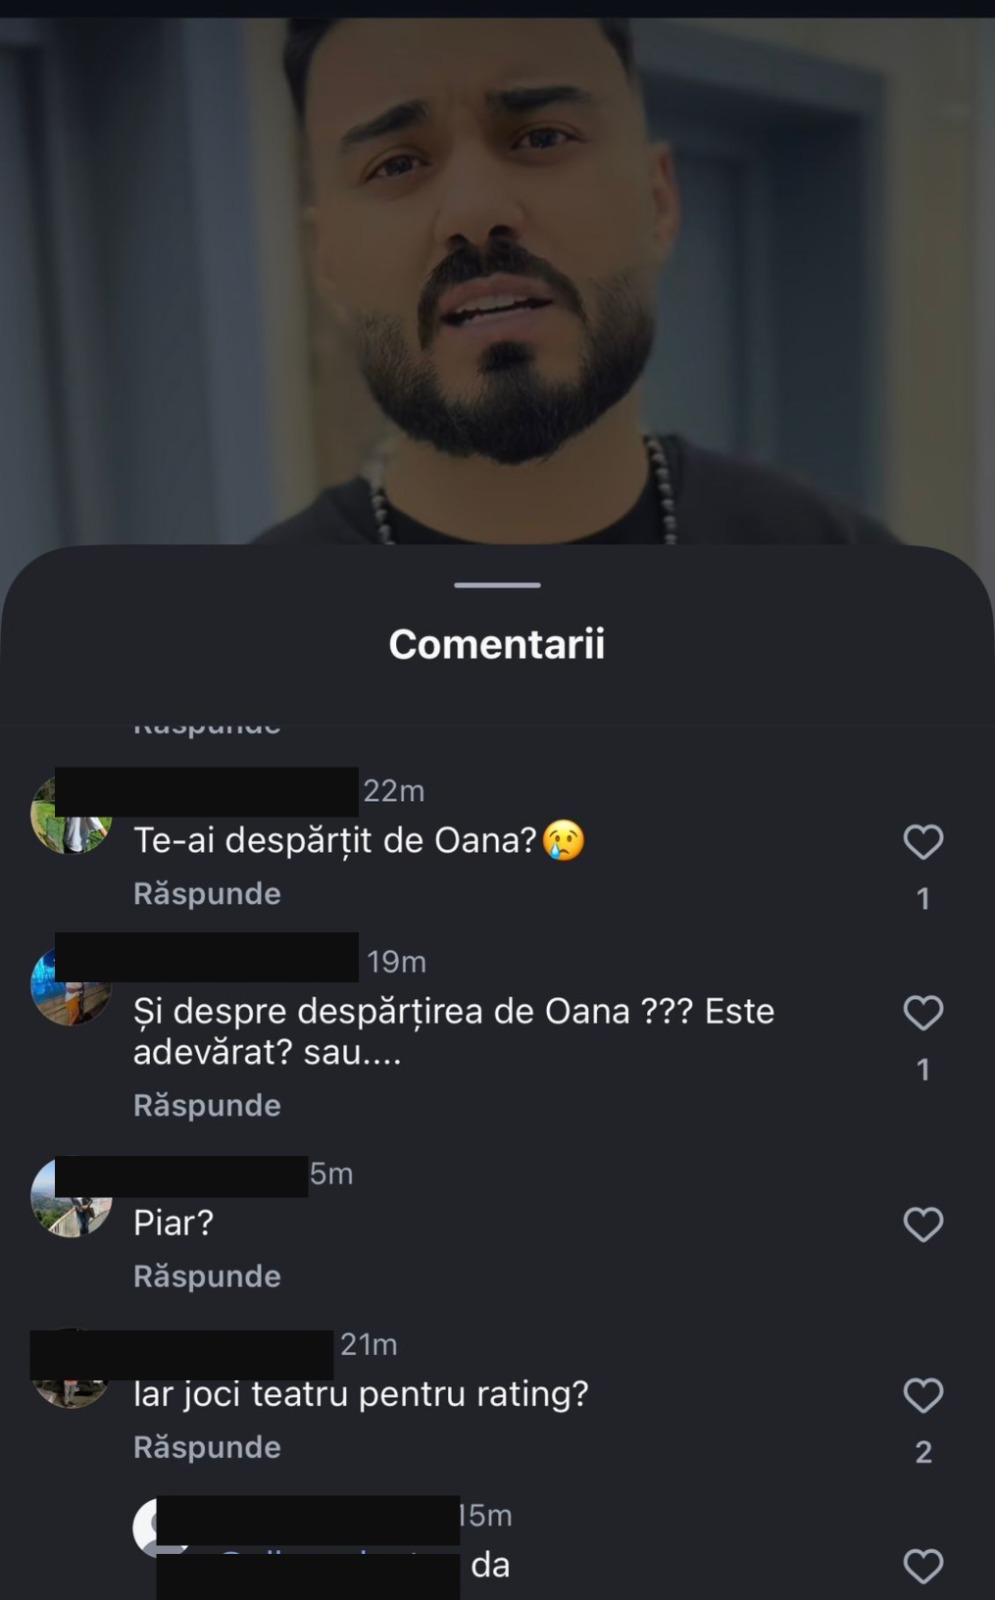Viewport: 995px width, 1600px height.
Task: Open like count under the 22m comment's heart
Action: click(923, 899)
